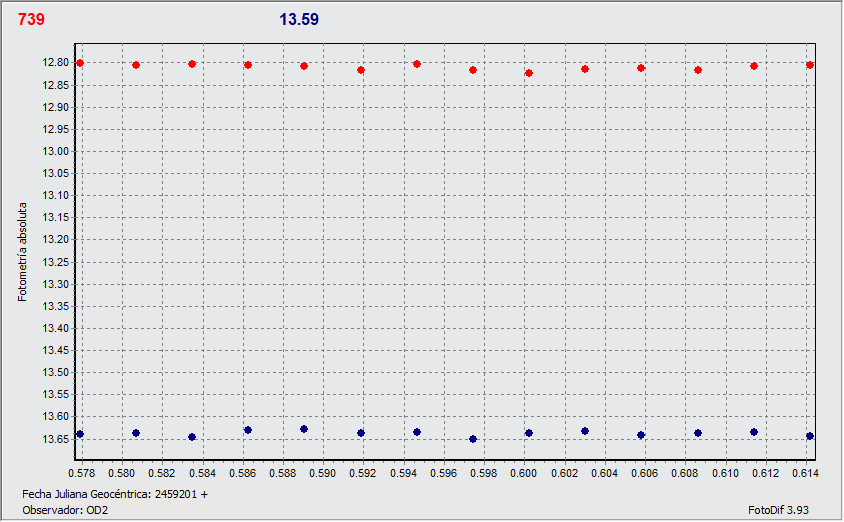
Task: Click x-axis label 0.578
Action: point(82,473)
